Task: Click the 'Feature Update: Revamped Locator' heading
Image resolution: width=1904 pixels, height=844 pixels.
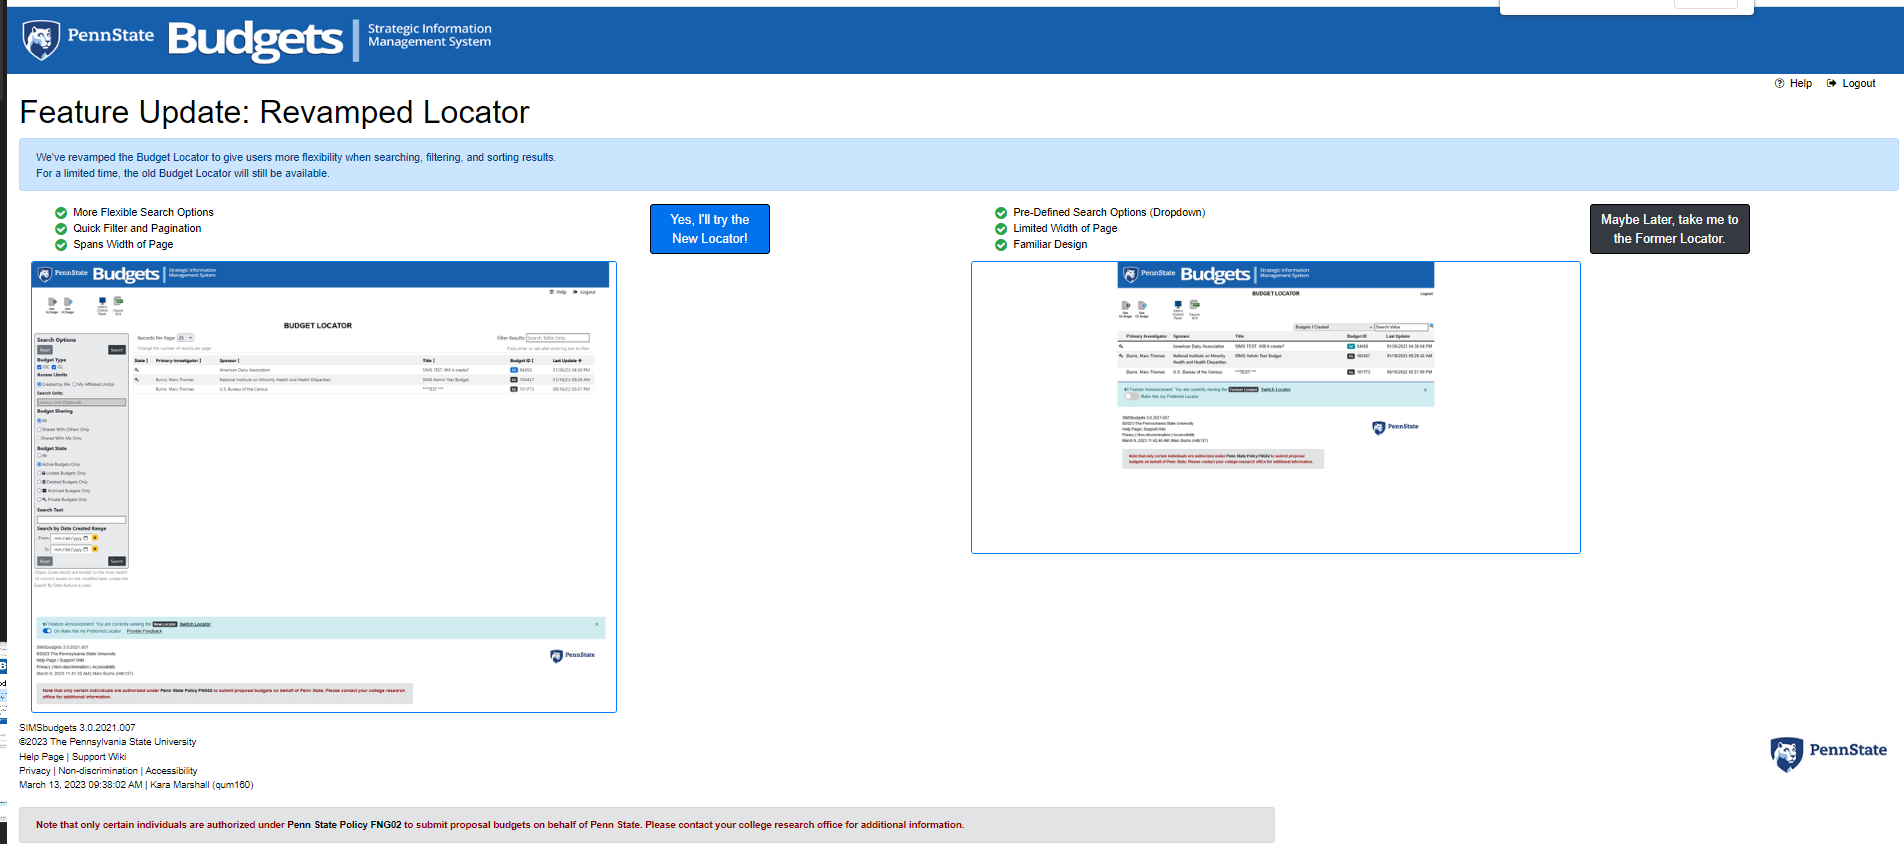Action: click(274, 112)
